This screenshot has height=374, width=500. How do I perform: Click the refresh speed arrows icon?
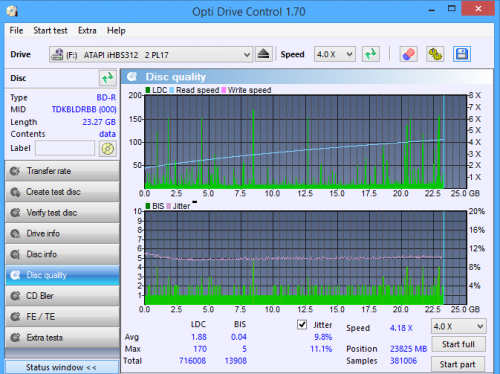point(371,54)
